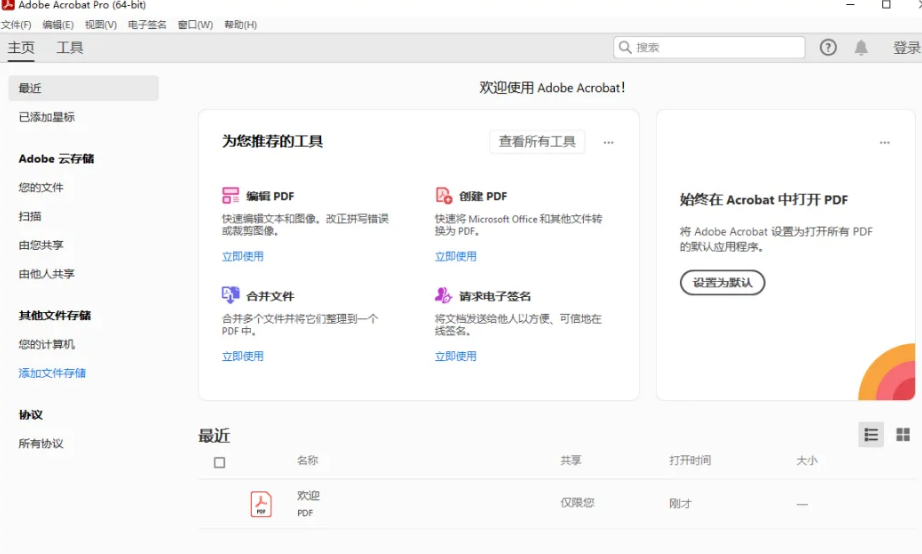Click the PDF file icon for 欢迎
The height and width of the screenshot is (554, 922).
pyautogui.click(x=261, y=504)
